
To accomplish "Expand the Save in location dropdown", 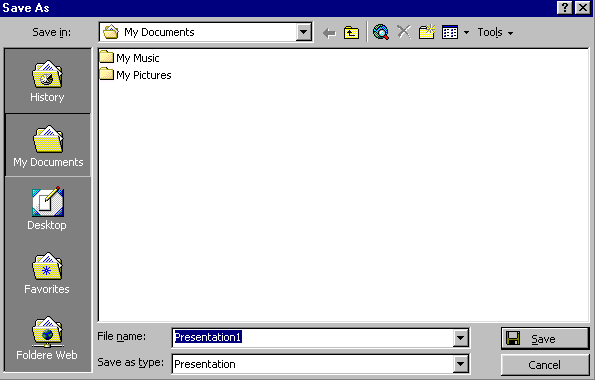I will click(304, 32).
